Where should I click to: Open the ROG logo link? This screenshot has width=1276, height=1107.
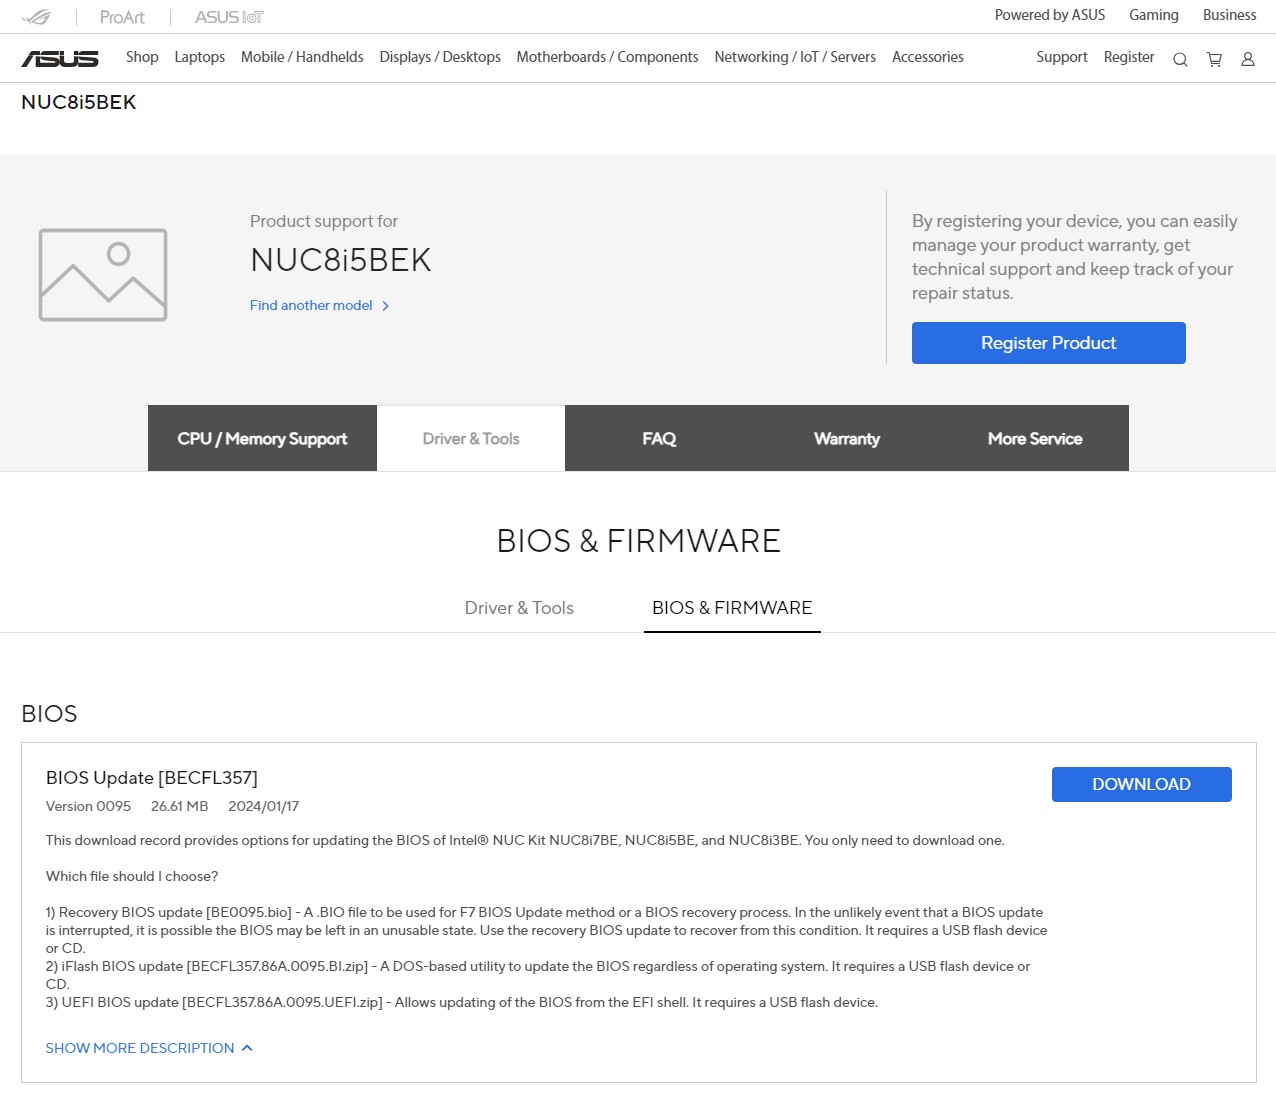tap(36, 17)
